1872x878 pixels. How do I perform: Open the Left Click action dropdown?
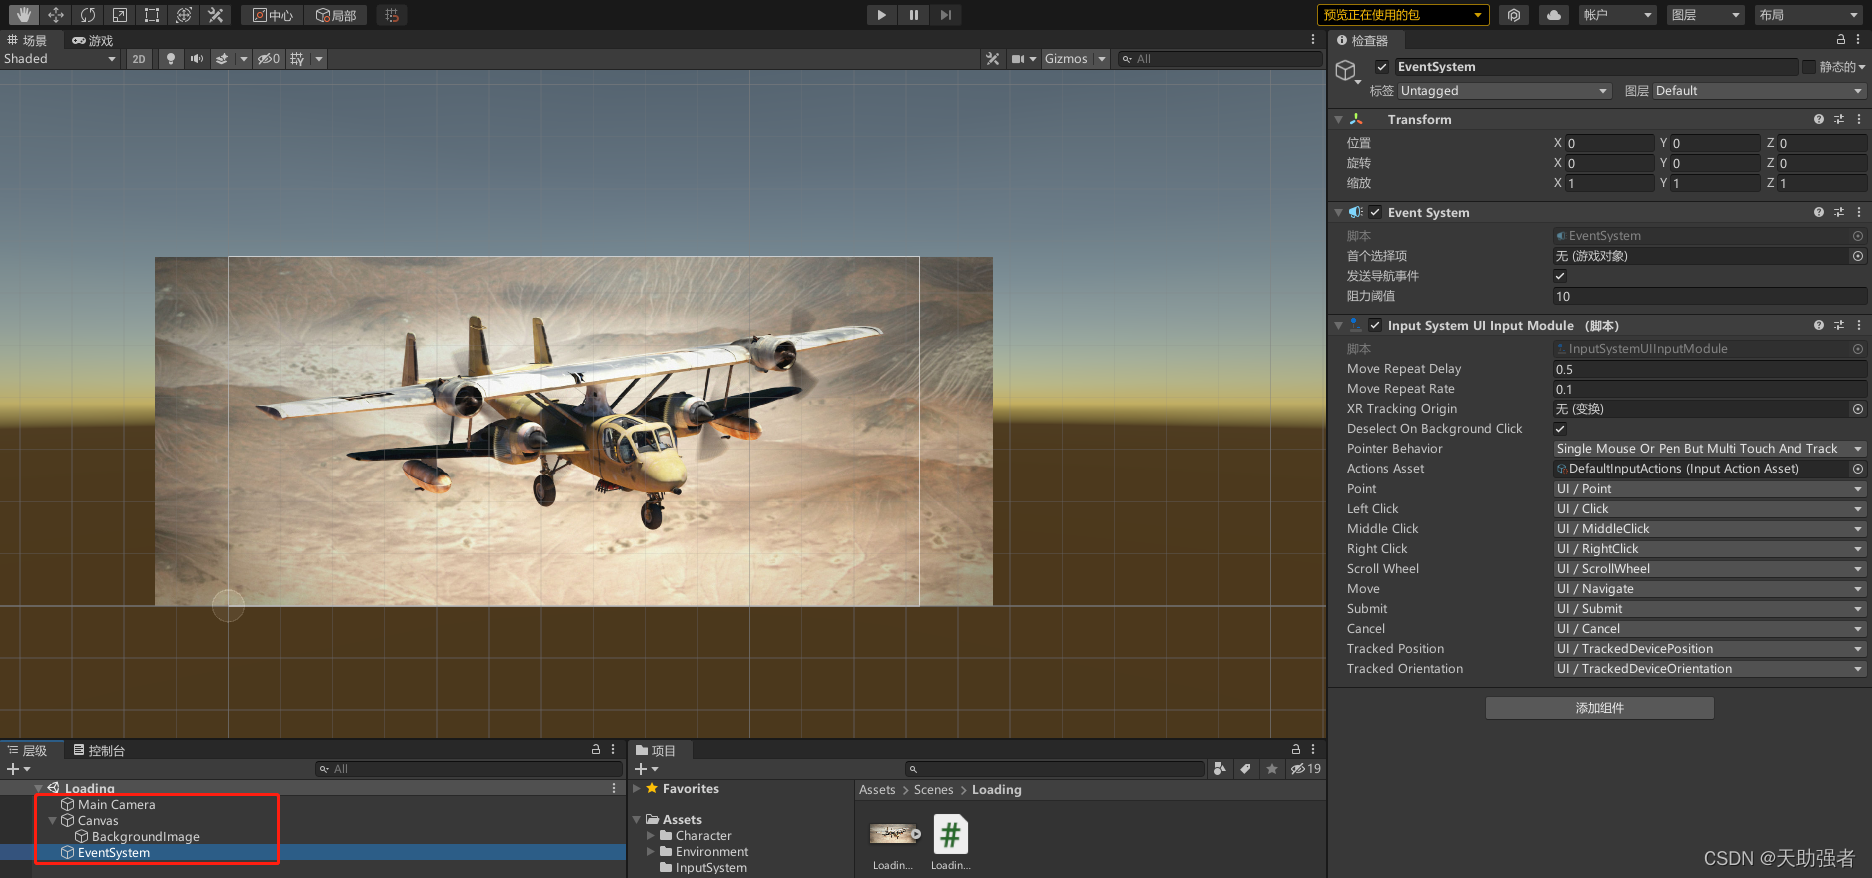click(x=1709, y=509)
